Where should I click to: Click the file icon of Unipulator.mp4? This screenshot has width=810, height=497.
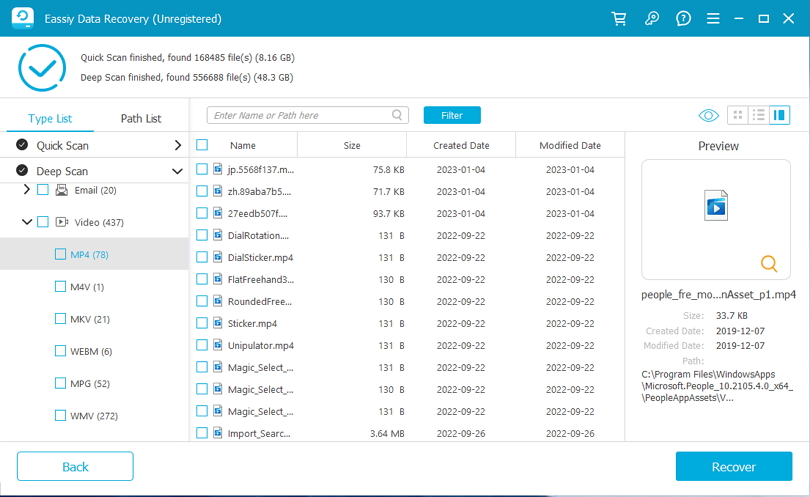[218, 345]
